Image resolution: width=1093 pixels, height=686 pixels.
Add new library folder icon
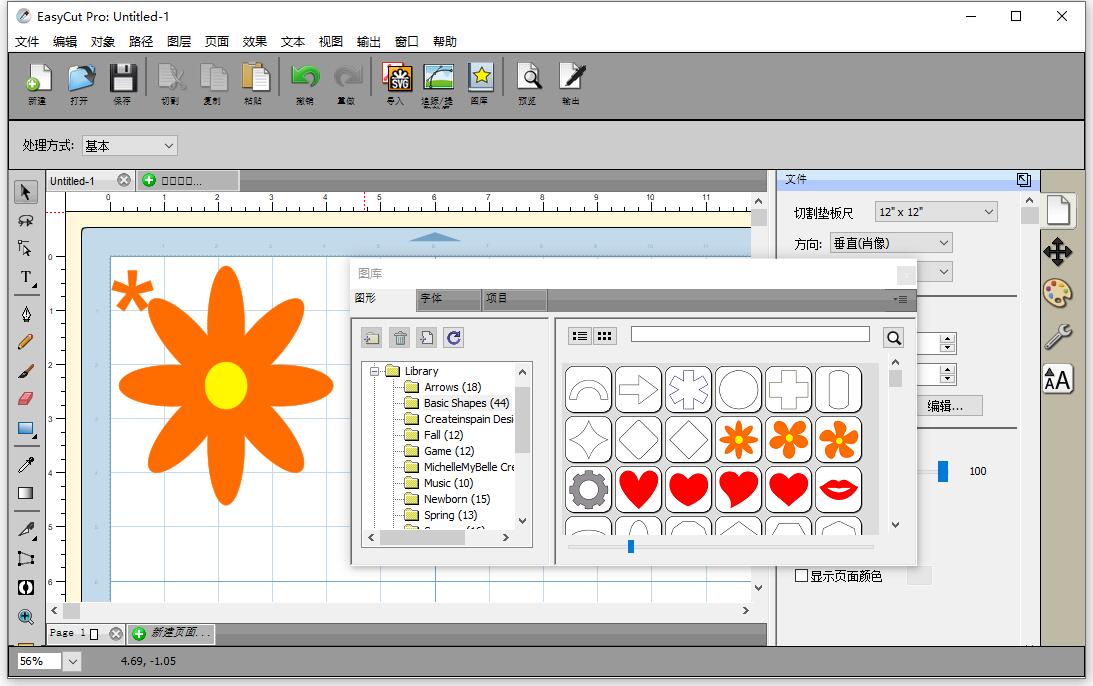point(372,338)
